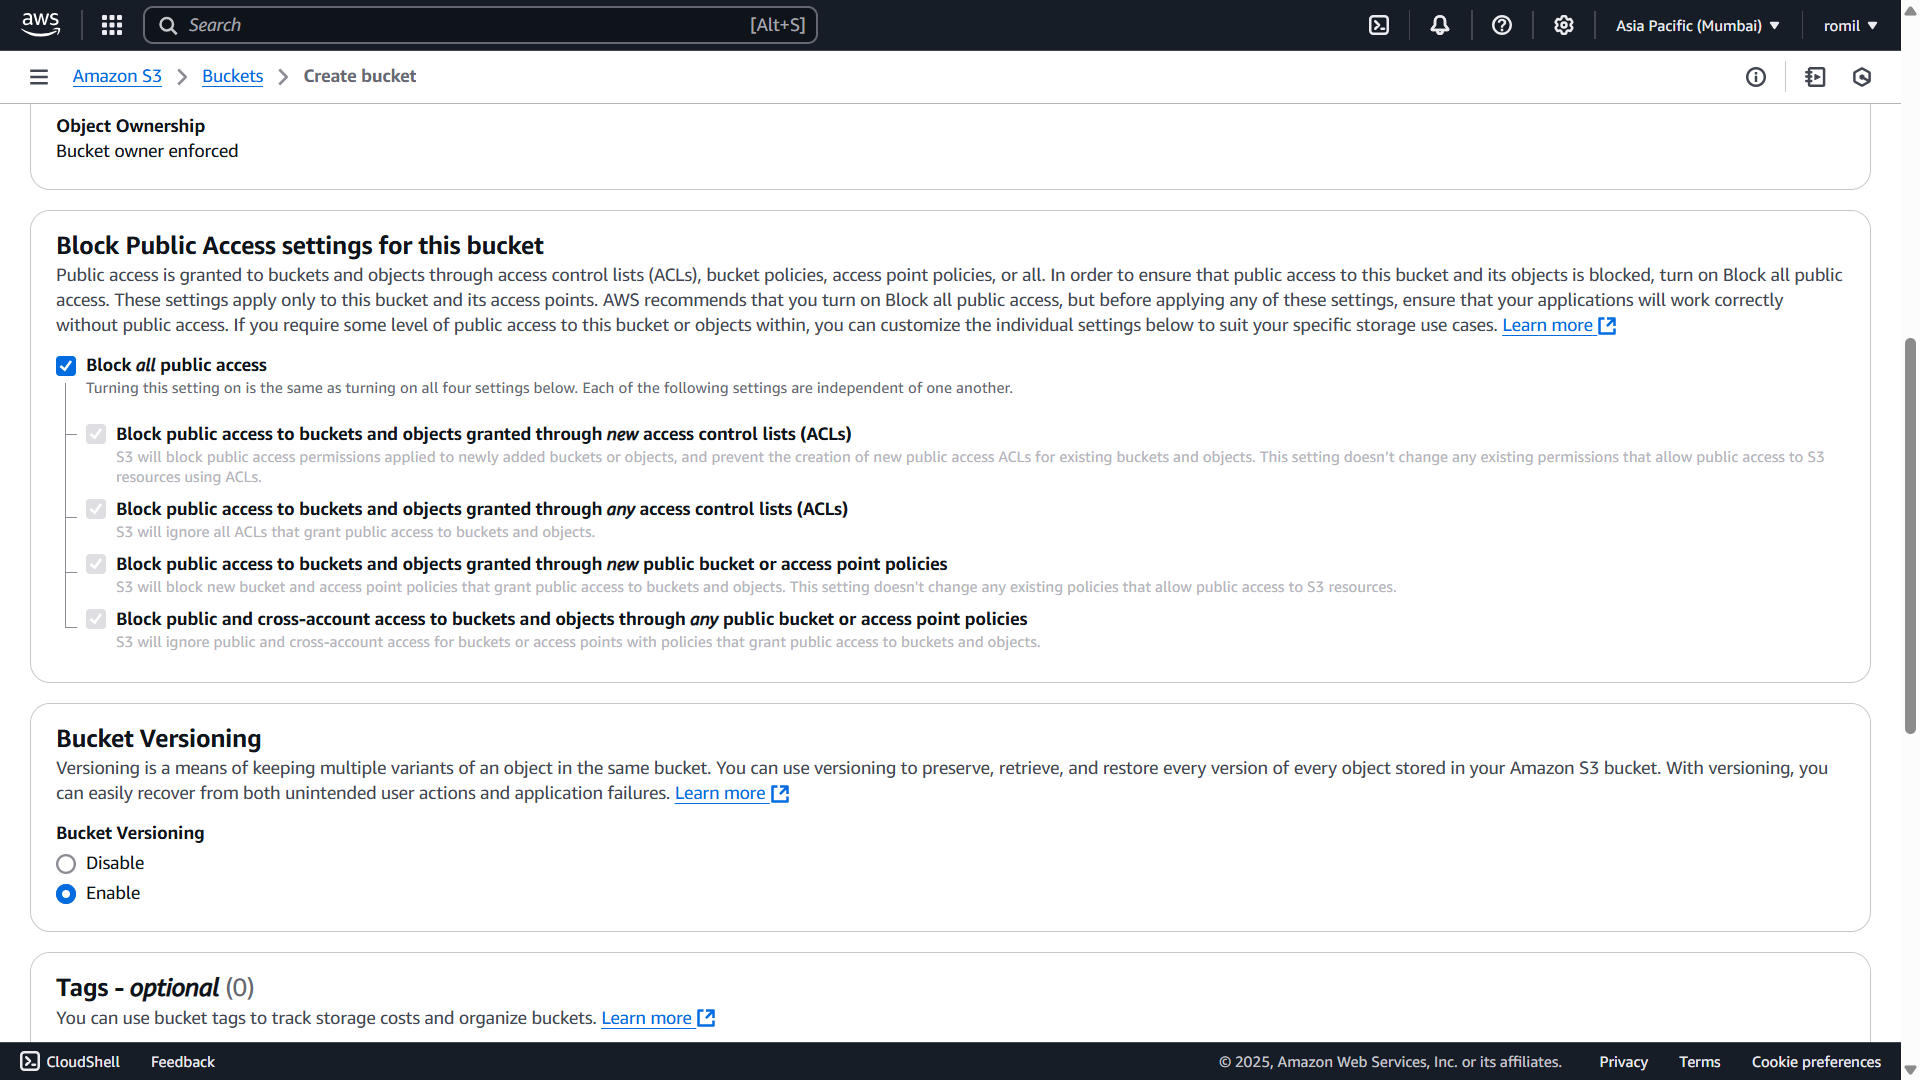1920x1080 pixels.
Task: Toggle block public access via any ACLs checkbox
Action: (x=96, y=509)
